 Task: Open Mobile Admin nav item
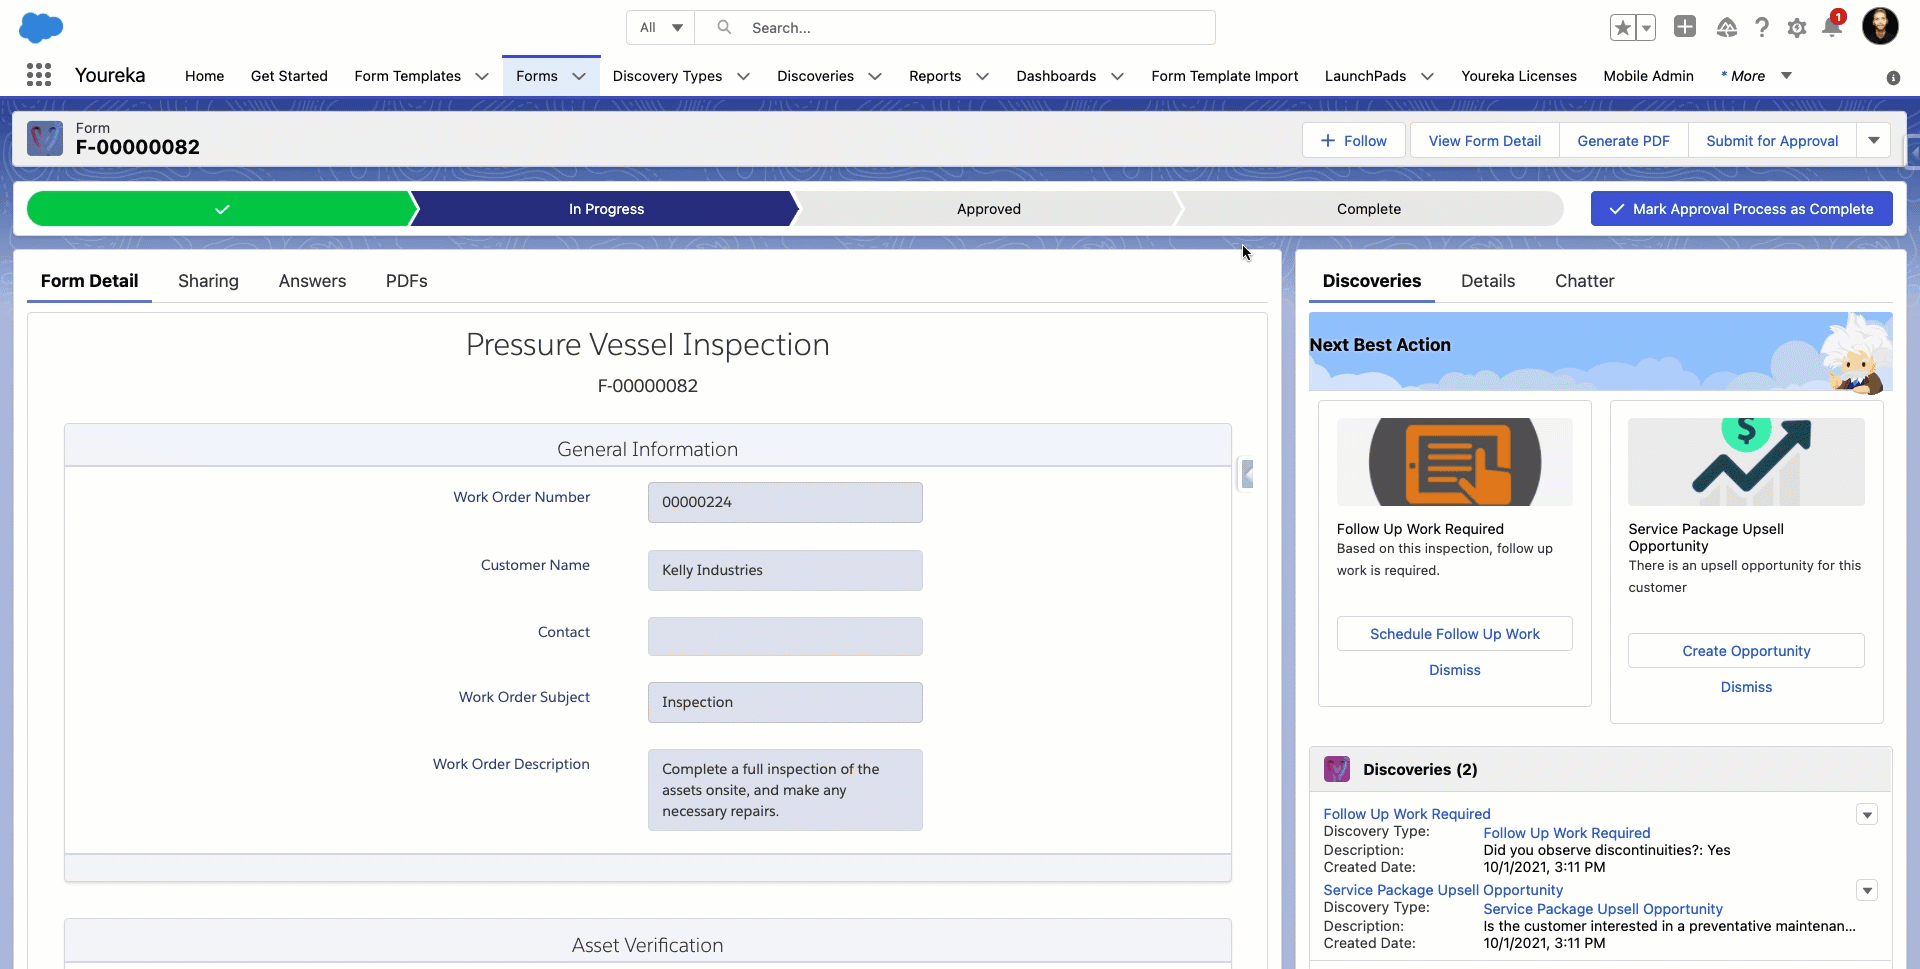[1648, 76]
